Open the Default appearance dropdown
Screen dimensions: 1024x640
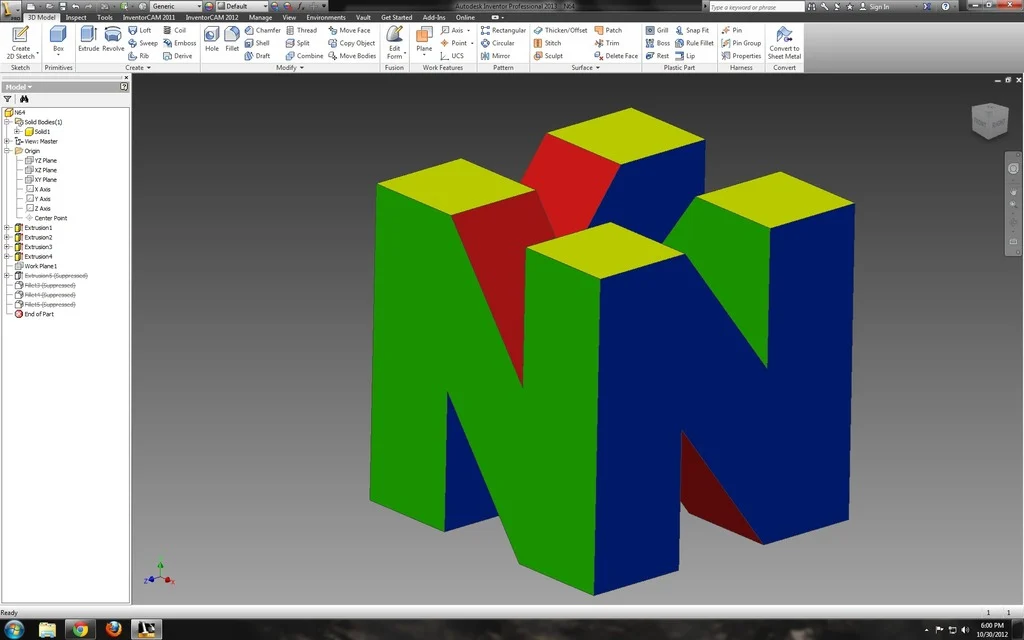[x=242, y=6]
